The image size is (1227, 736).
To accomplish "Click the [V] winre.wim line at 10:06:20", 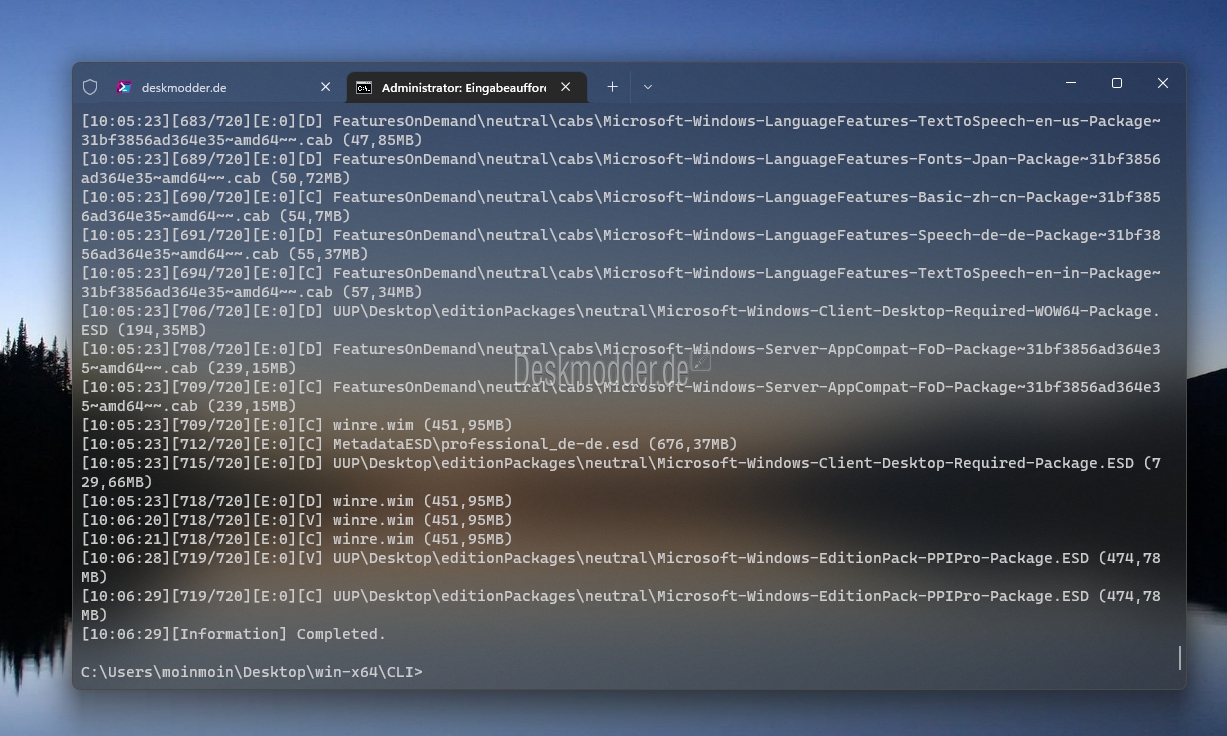I will click(x=296, y=520).
